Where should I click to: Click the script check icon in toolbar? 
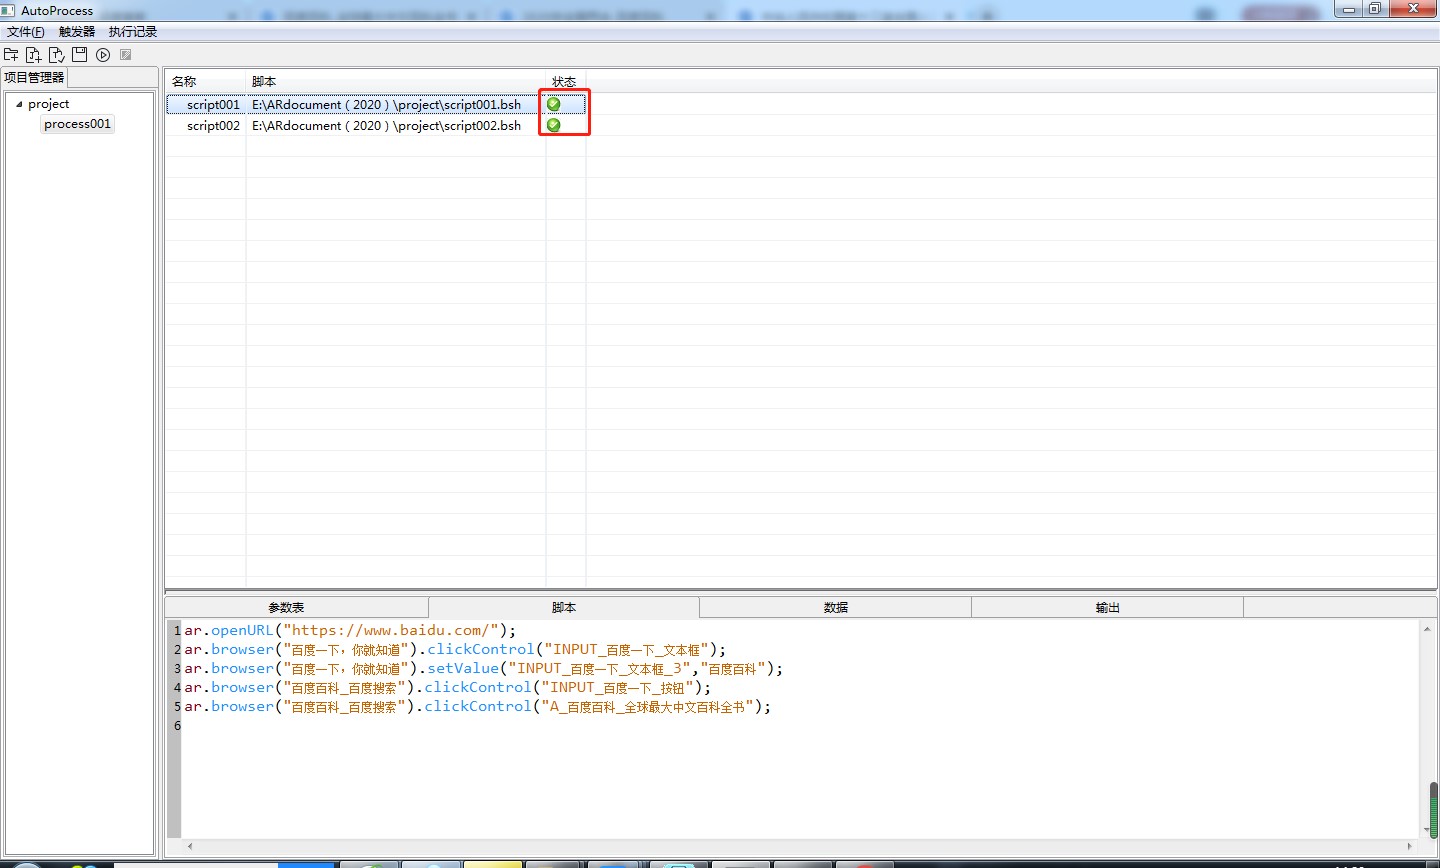[x=57, y=55]
